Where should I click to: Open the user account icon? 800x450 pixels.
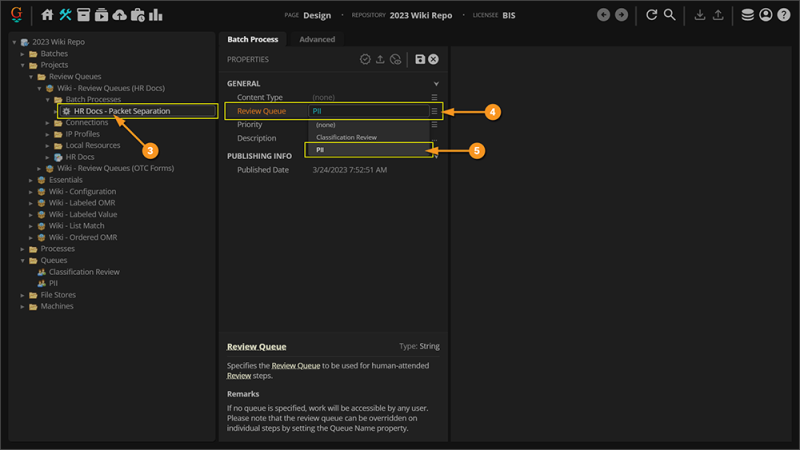coord(766,15)
